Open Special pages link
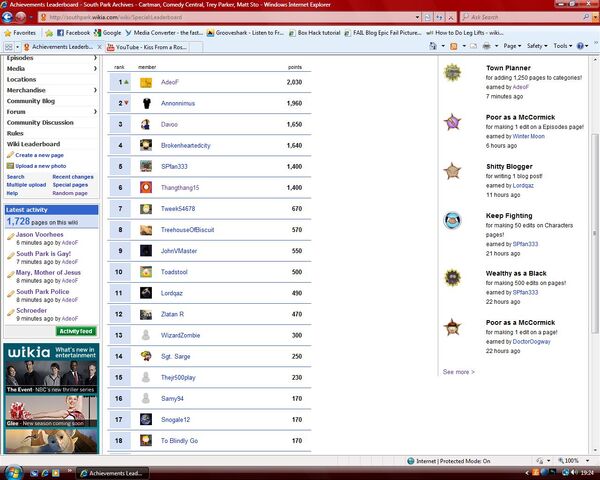The image size is (600, 480). 70,185
